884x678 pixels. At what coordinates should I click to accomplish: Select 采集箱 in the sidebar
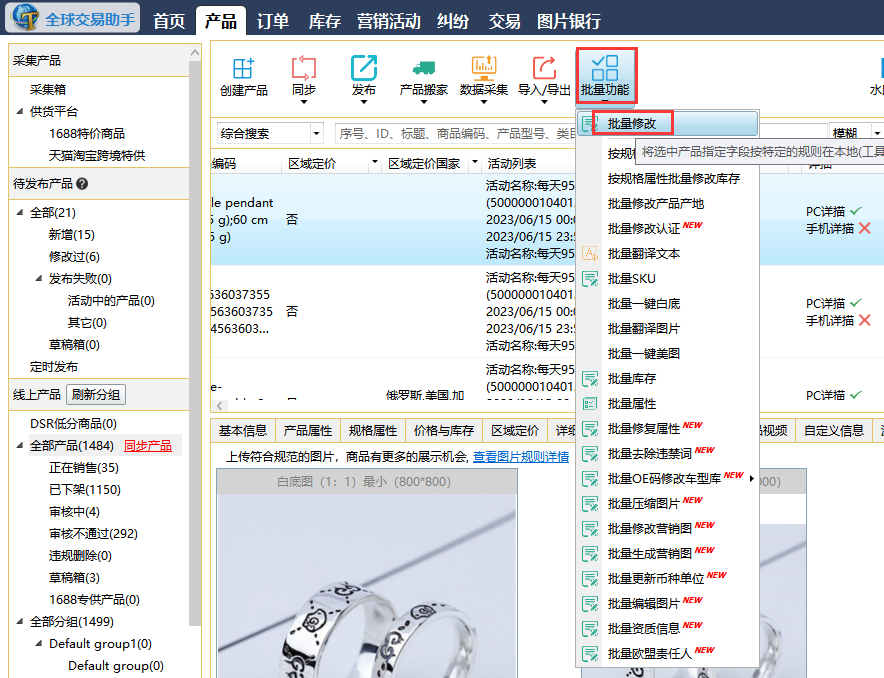(x=48, y=90)
